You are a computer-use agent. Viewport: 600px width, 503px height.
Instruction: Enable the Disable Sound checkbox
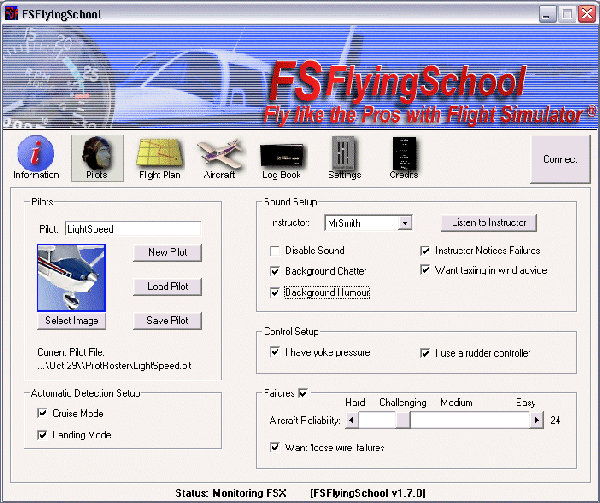click(x=275, y=251)
